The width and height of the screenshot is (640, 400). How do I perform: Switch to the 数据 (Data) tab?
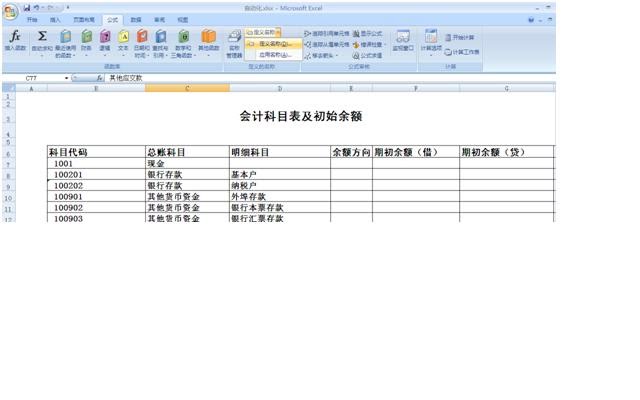(x=136, y=20)
